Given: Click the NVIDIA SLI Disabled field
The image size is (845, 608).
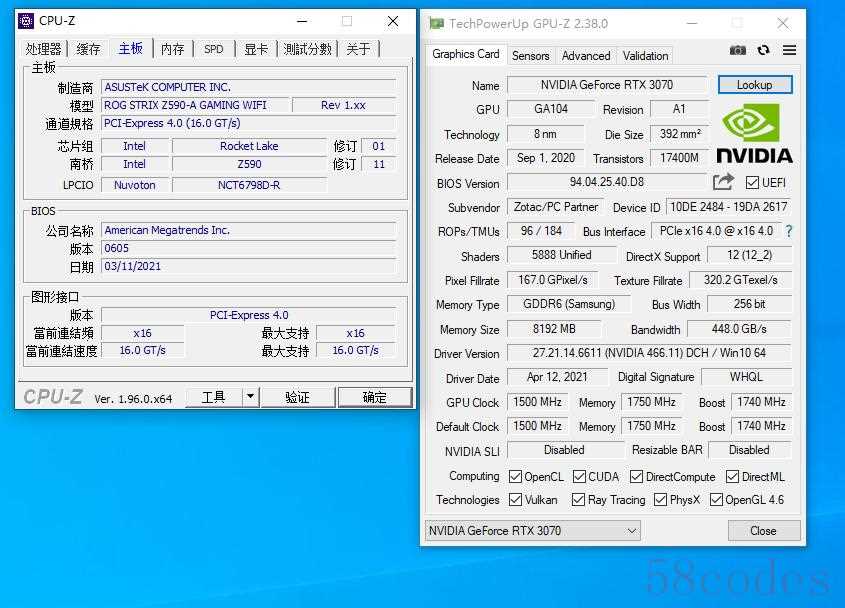Looking at the screenshot, I should (564, 450).
